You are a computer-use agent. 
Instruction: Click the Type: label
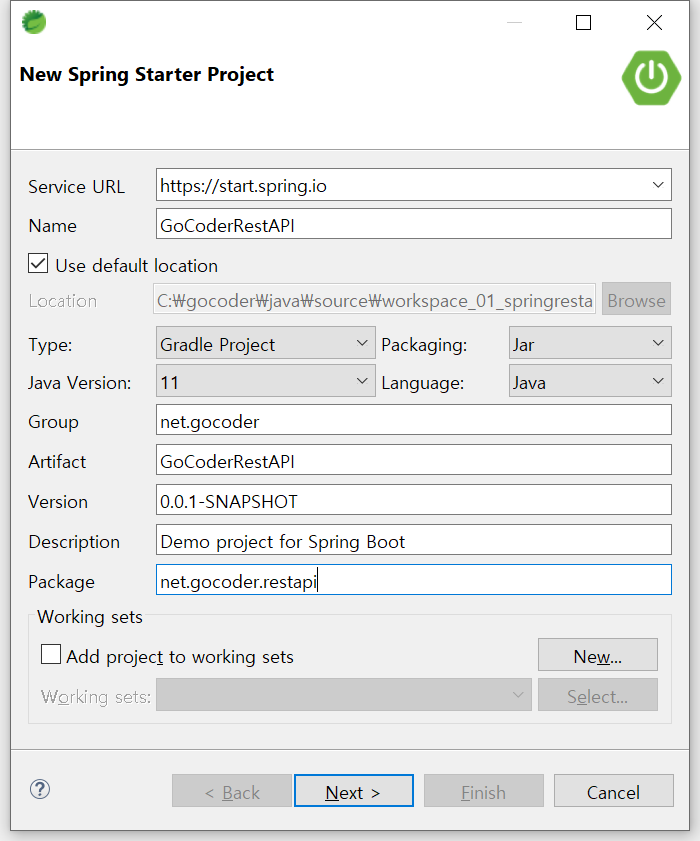50,345
